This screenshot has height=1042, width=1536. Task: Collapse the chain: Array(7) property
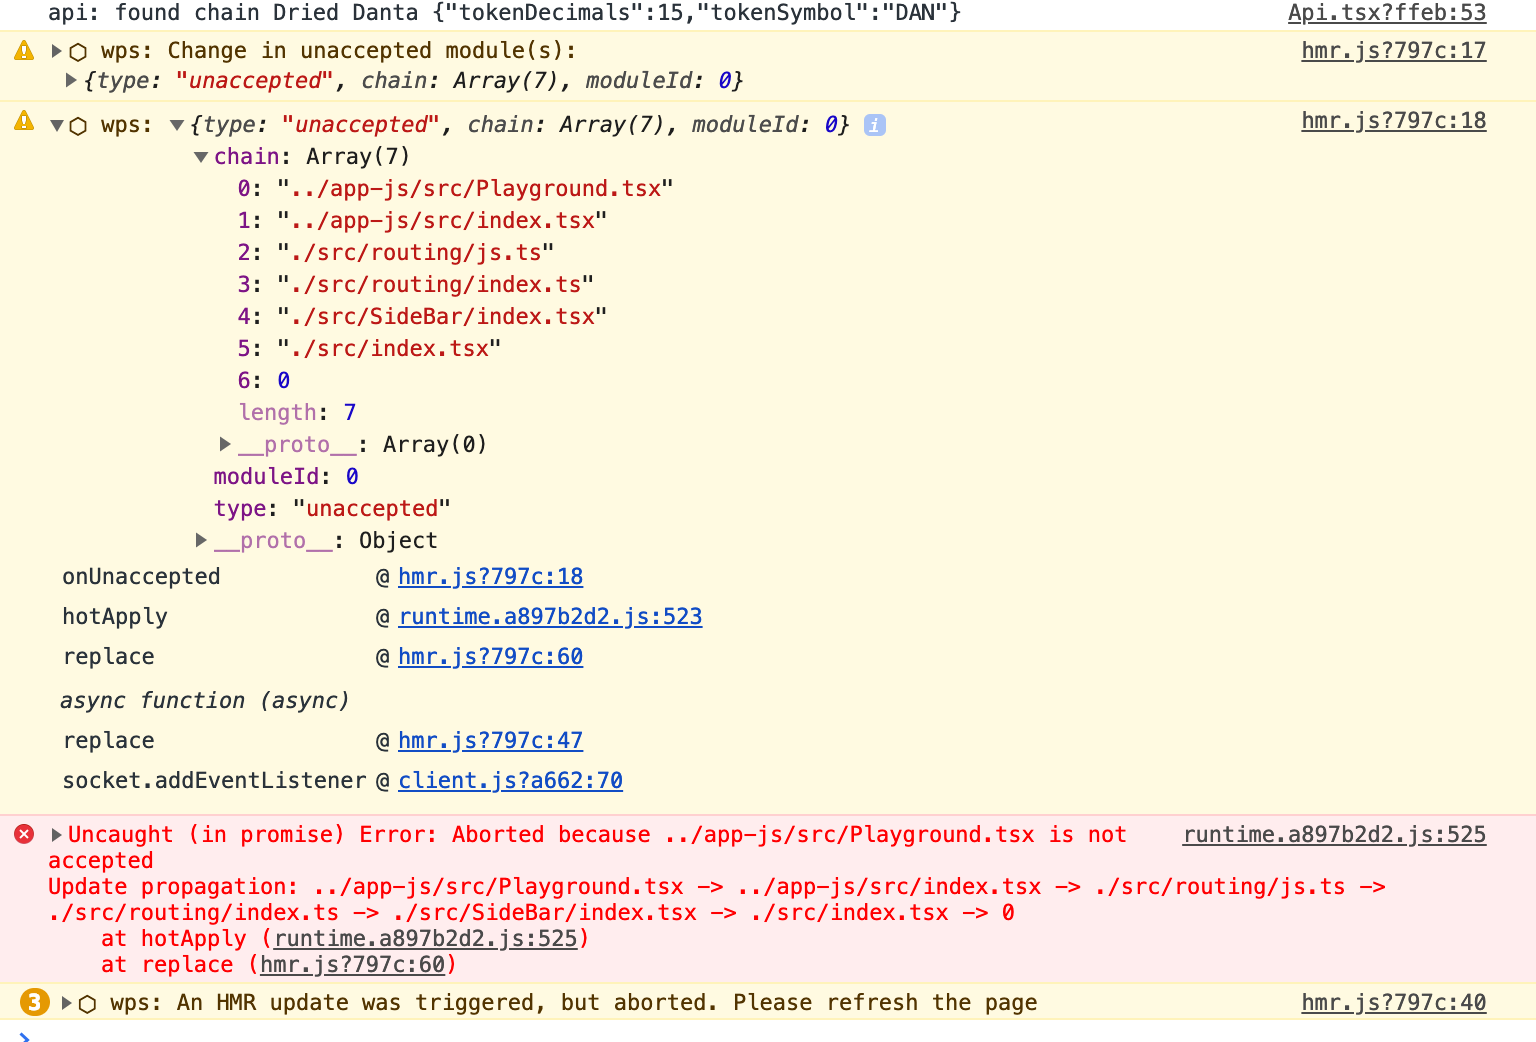coord(201,157)
